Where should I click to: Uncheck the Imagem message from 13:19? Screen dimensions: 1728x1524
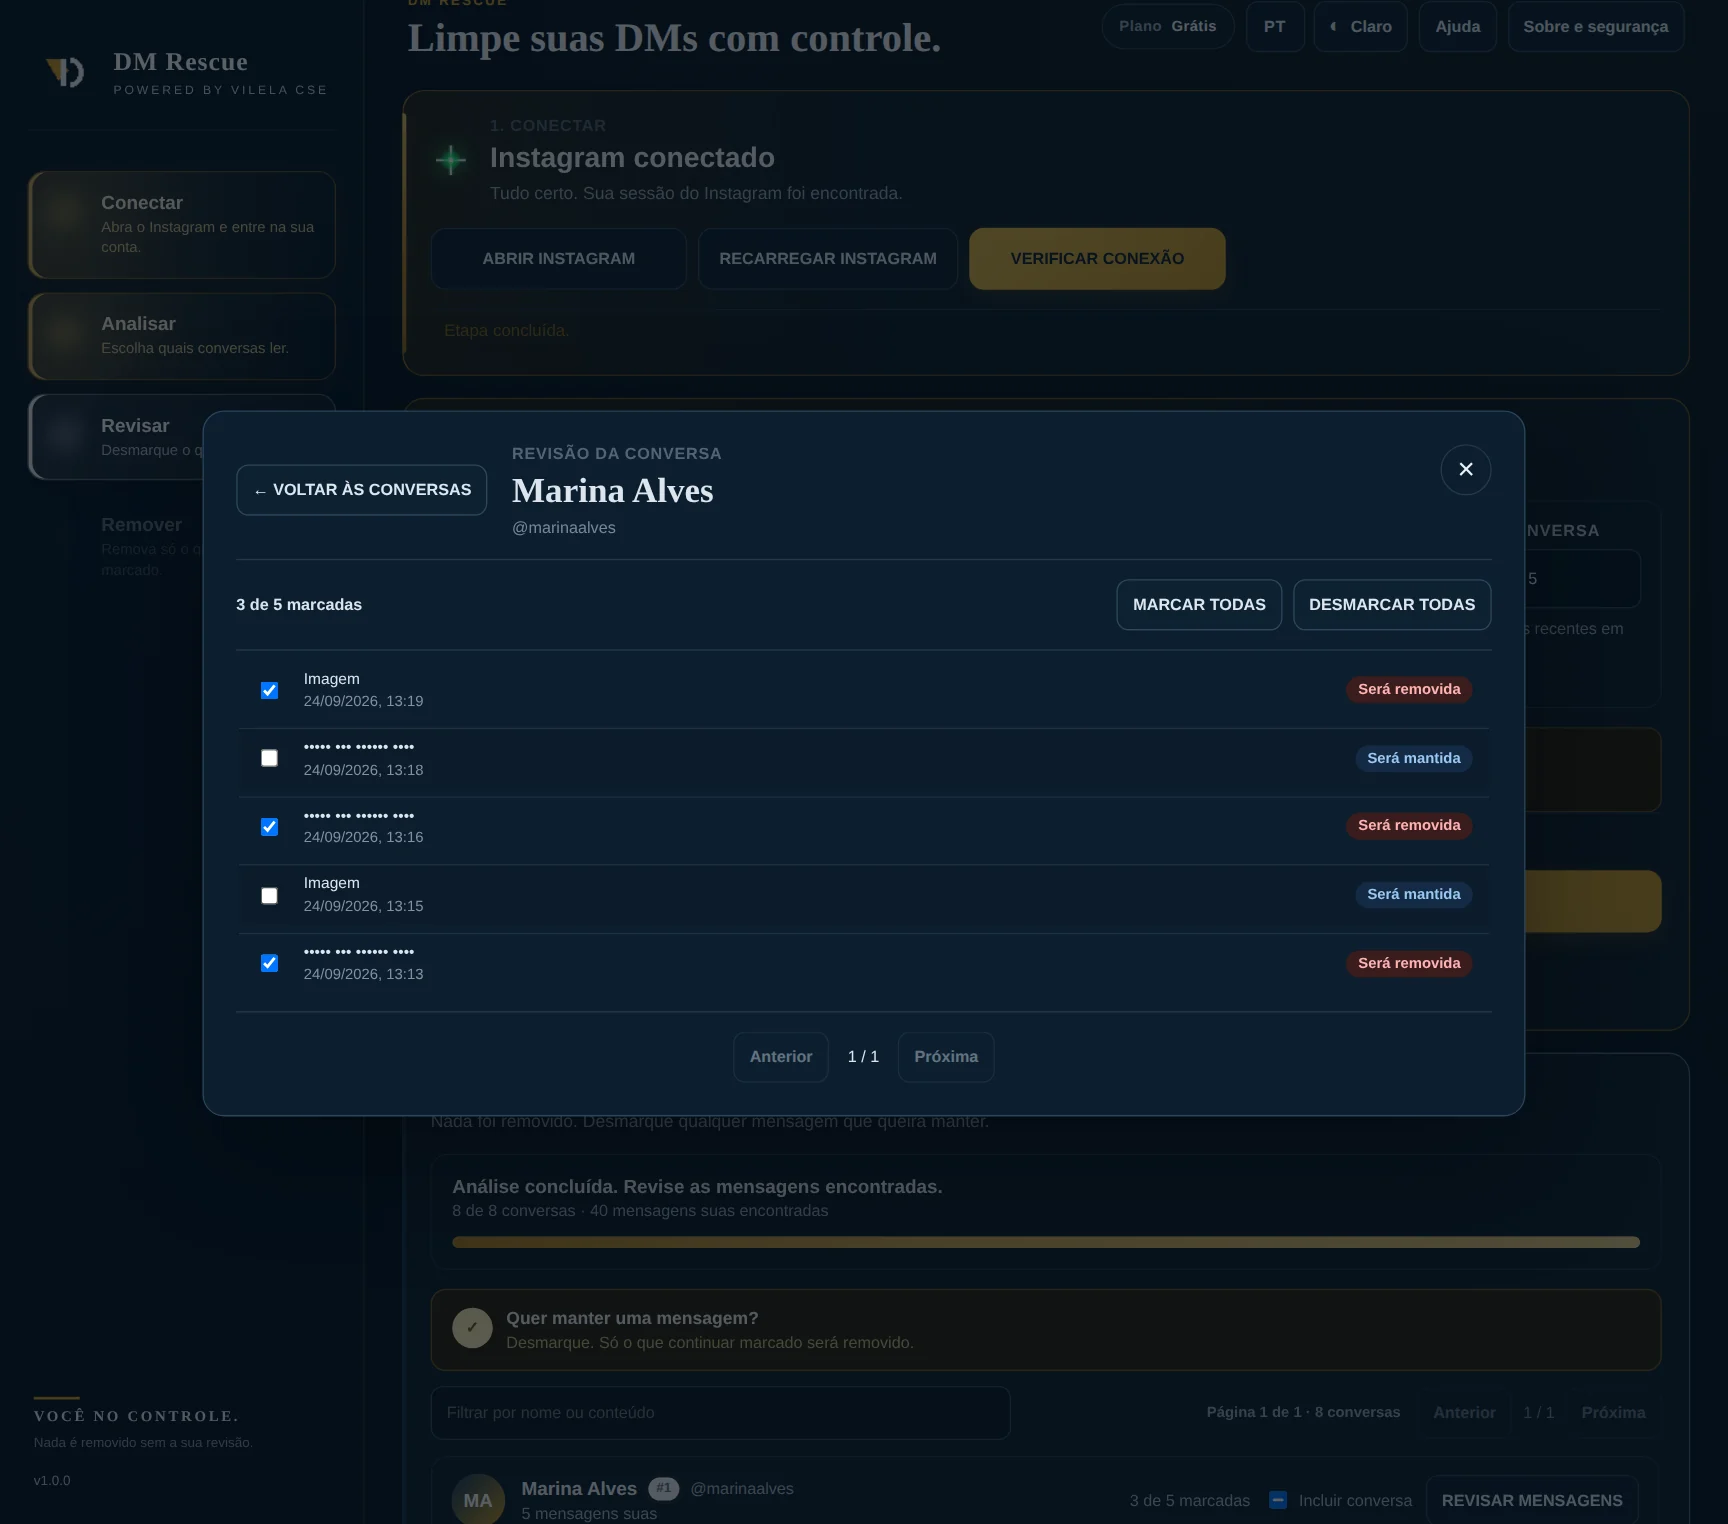[x=269, y=690]
